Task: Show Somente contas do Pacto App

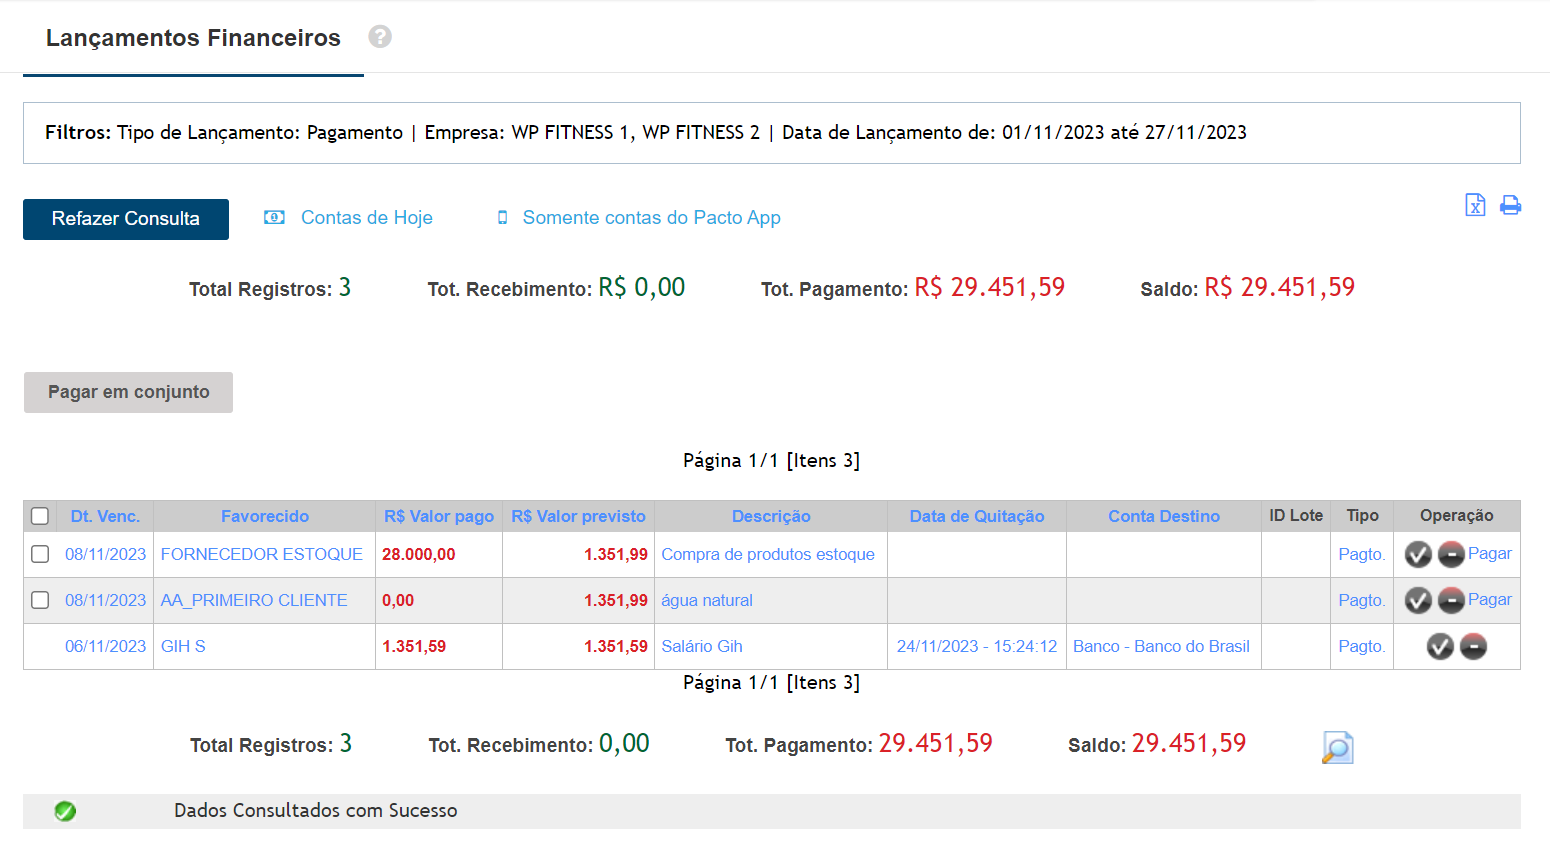Action: coord(651,218)
